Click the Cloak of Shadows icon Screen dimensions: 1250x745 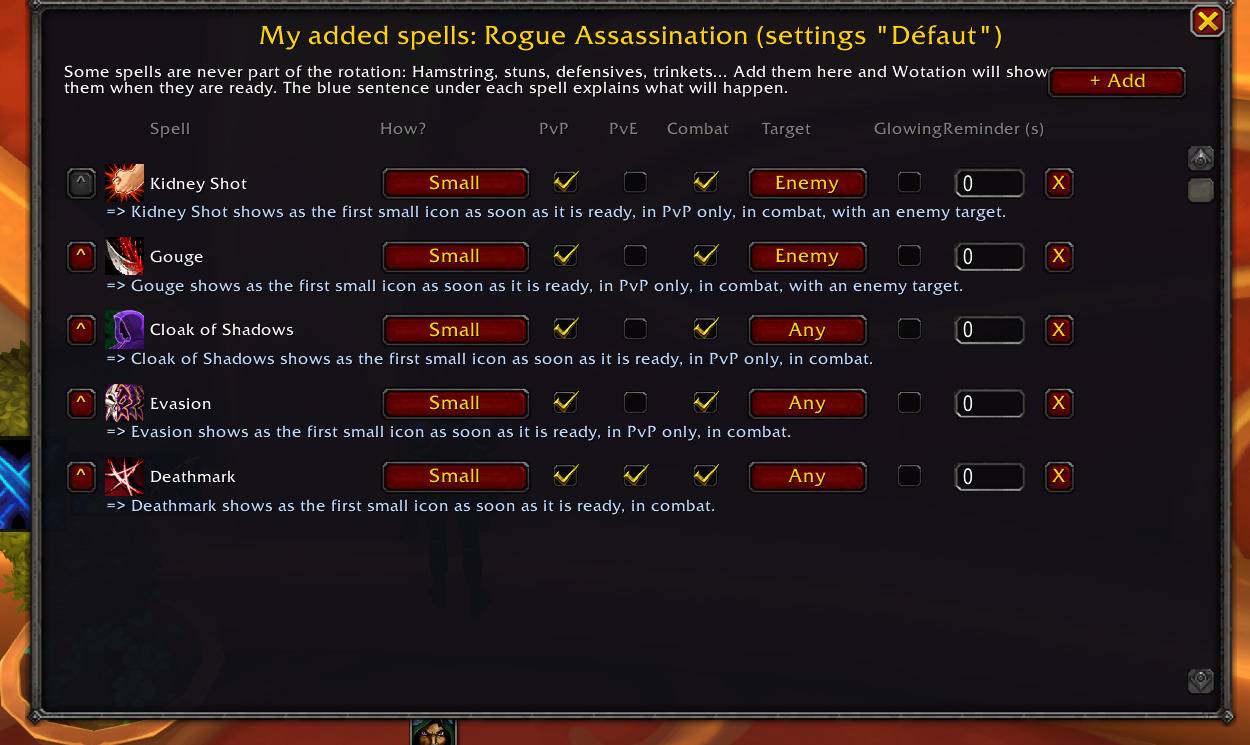[124, 329]
